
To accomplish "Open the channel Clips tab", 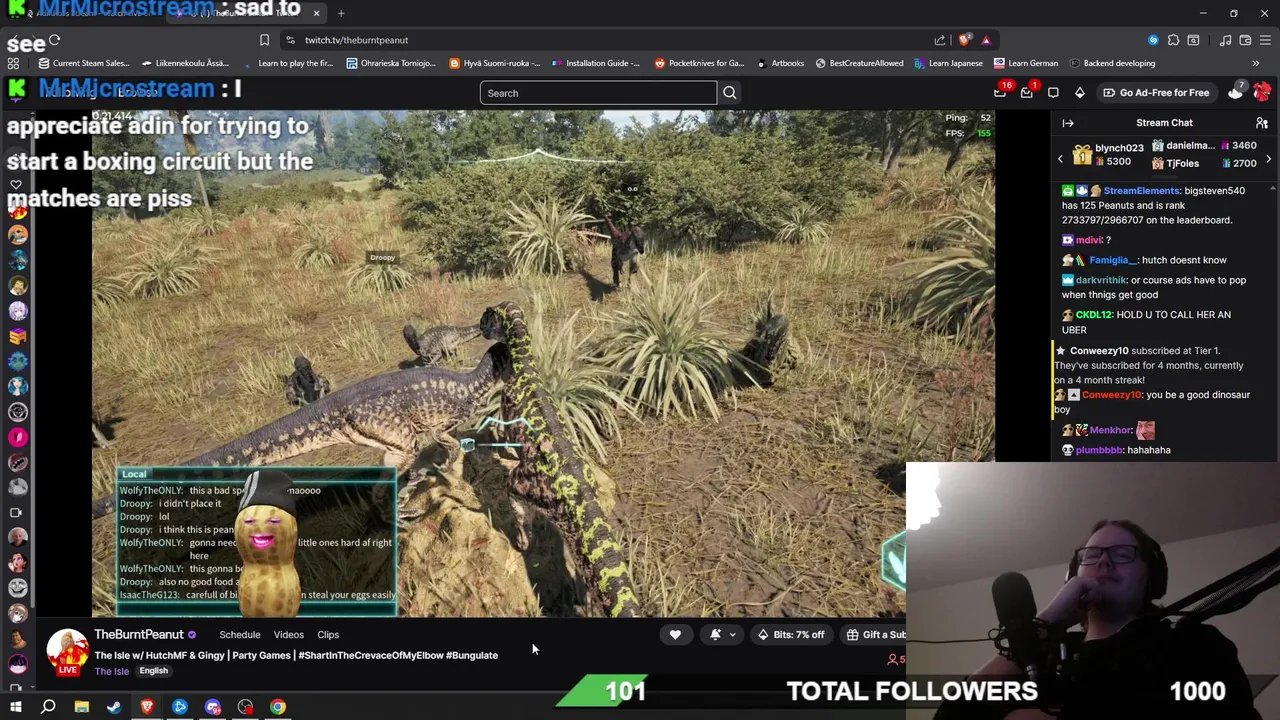I will 328,634.
